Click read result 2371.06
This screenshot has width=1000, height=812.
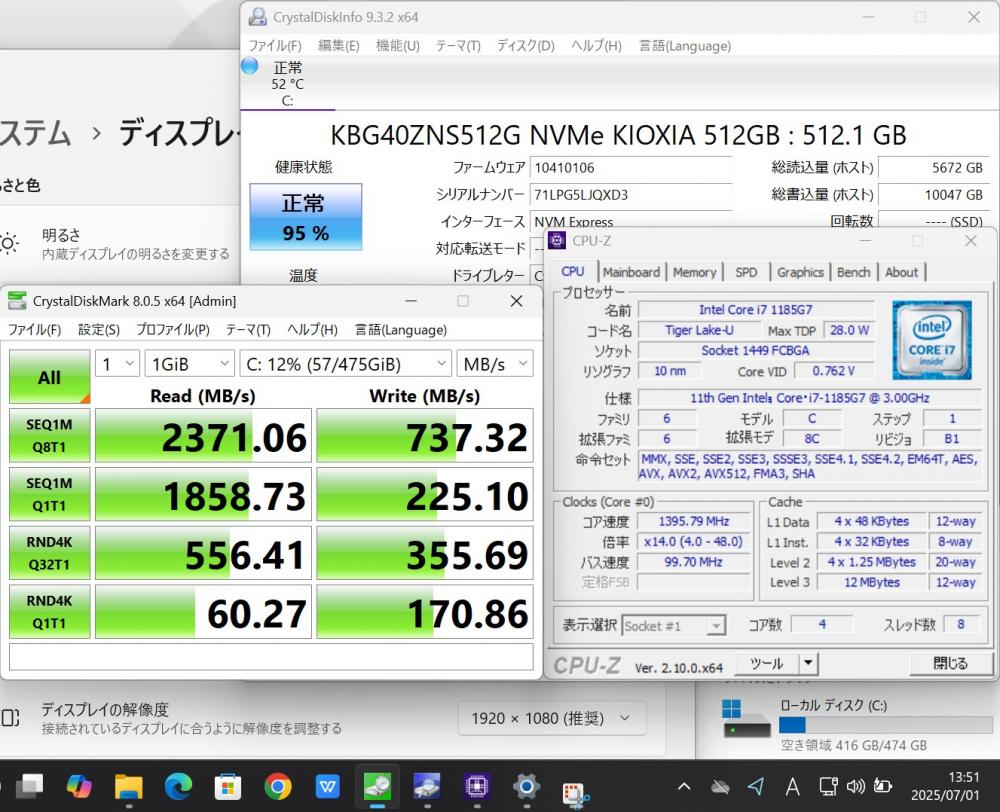(203, 436)
